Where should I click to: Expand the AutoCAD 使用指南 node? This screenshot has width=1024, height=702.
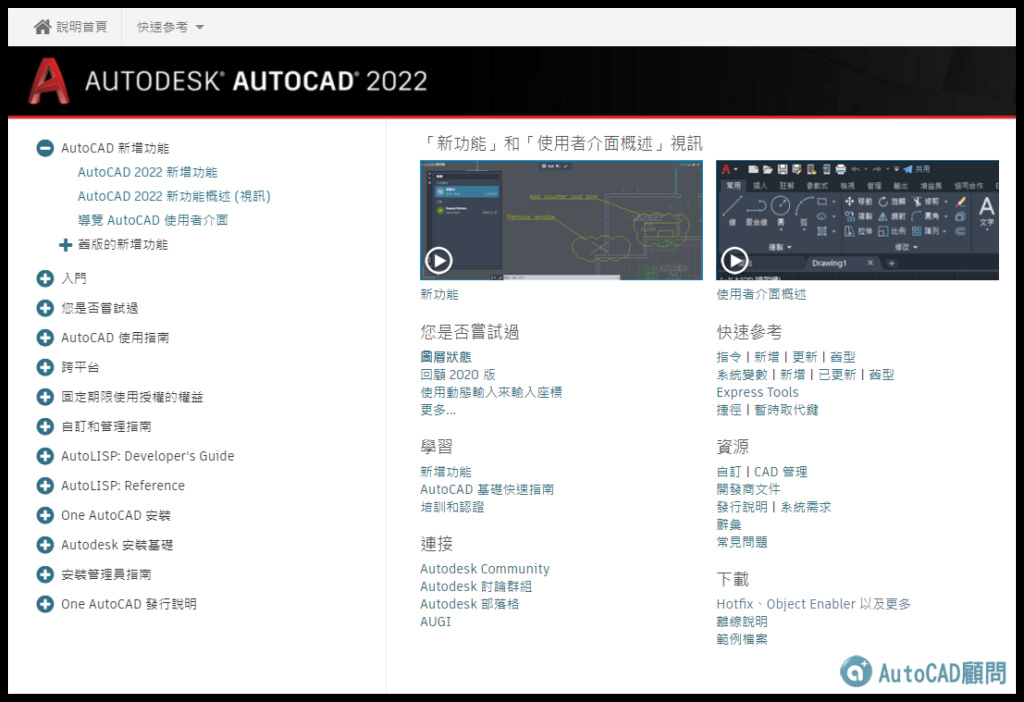45,338
